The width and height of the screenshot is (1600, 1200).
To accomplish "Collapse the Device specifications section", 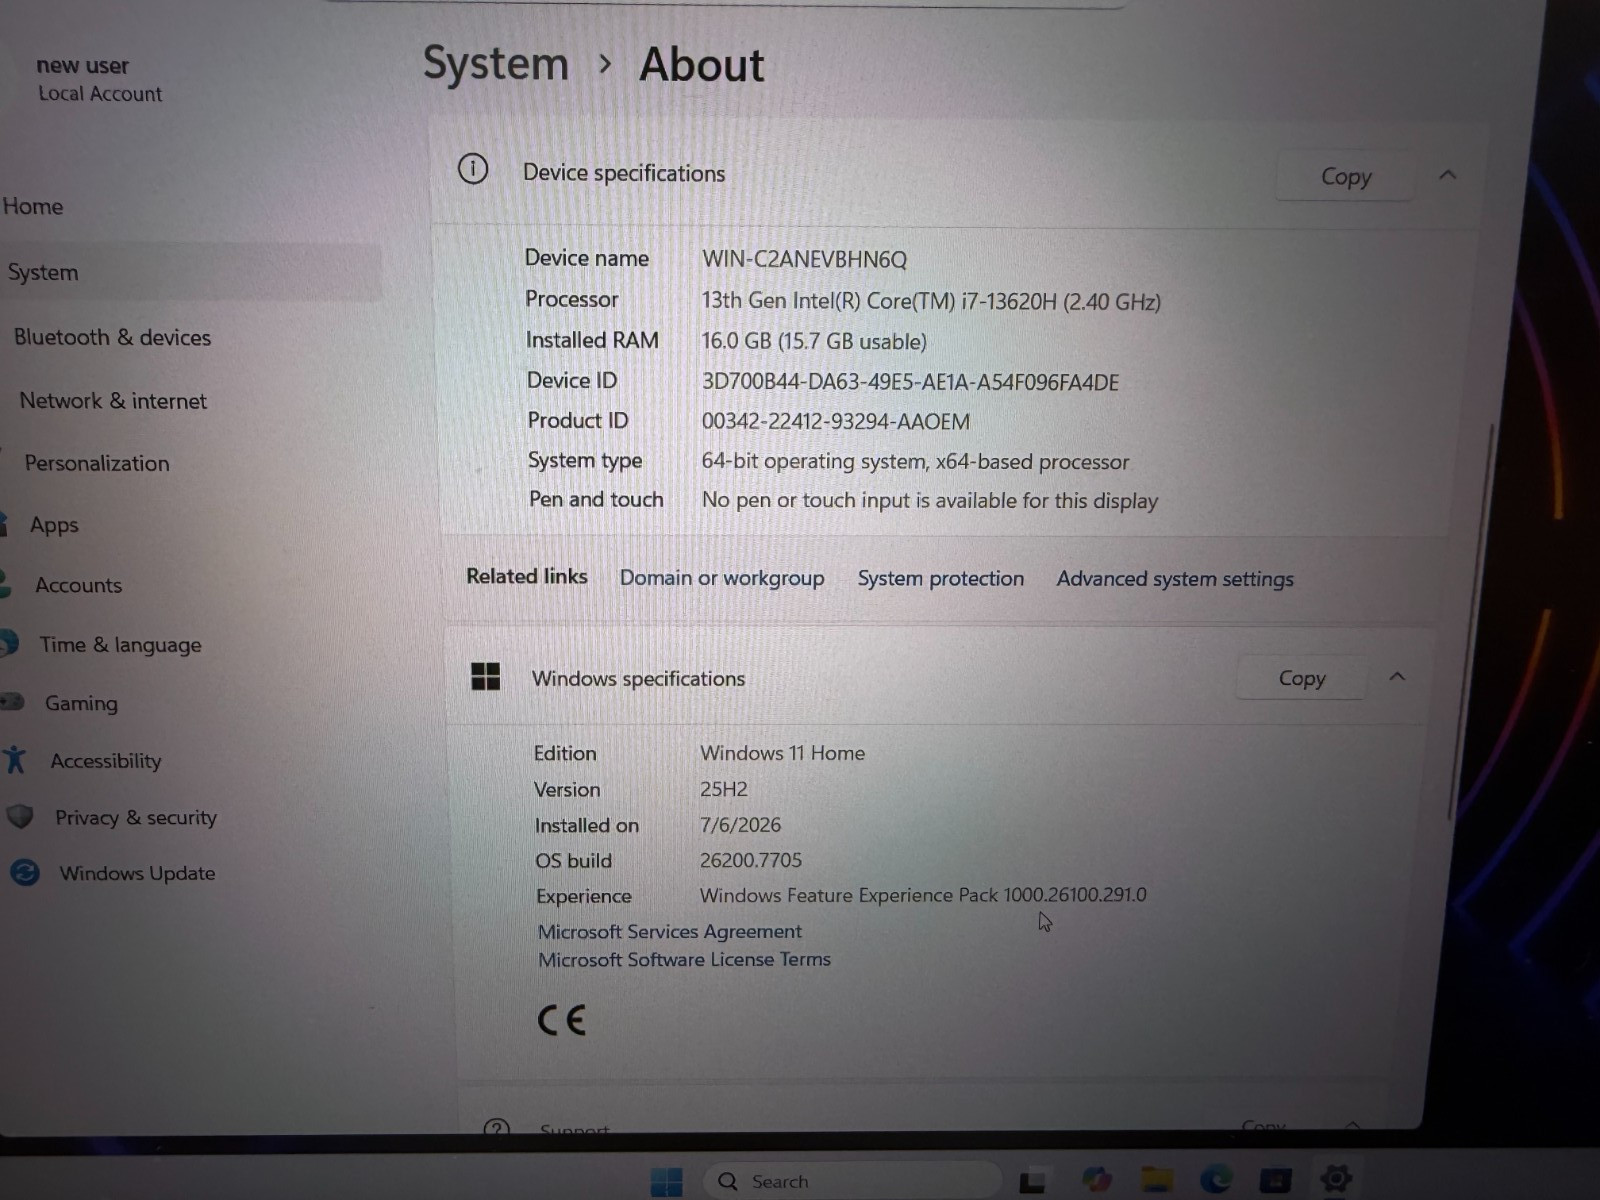I will point(1447,176).
